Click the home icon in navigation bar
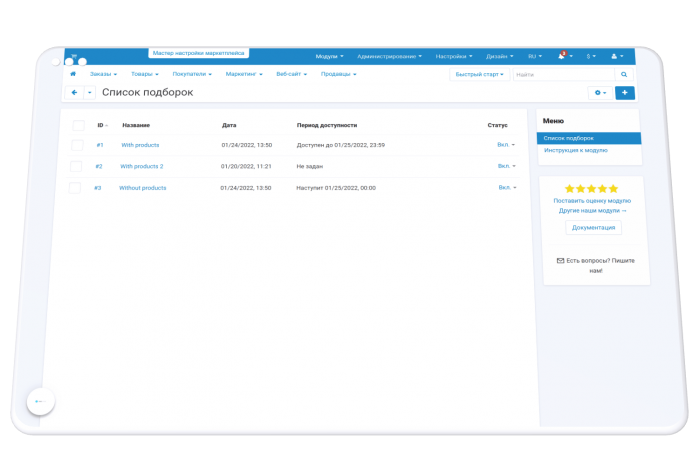The width and height of the screenshot is (700, 466). coord(73,74)
